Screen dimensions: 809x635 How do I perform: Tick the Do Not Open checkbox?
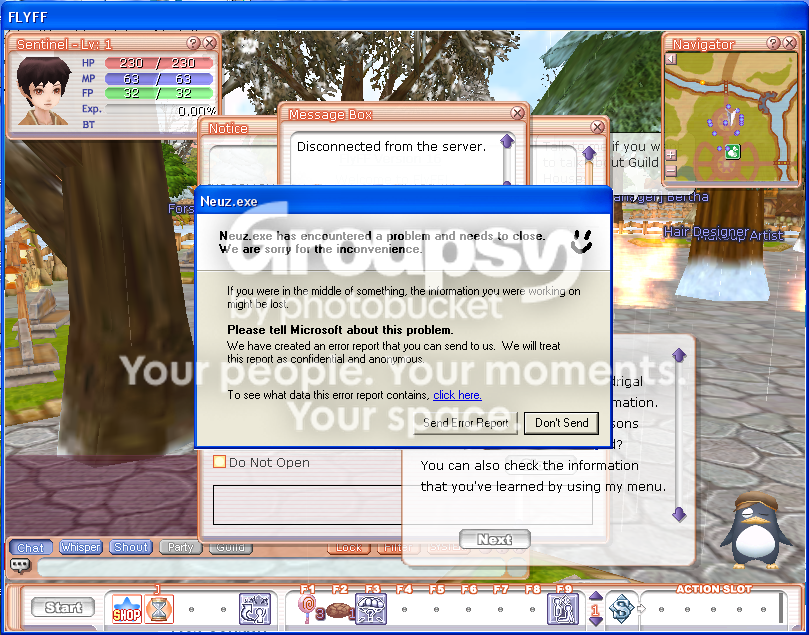pos(219,462)
